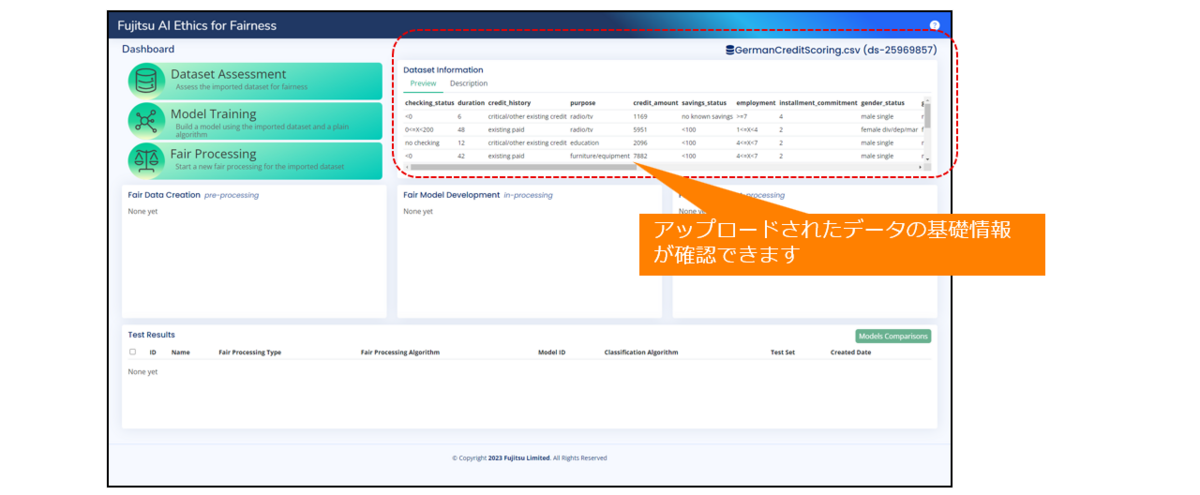Screen dimensions: 1200x495
Task: Open the help icon in the header
Action: click(935, 25)
